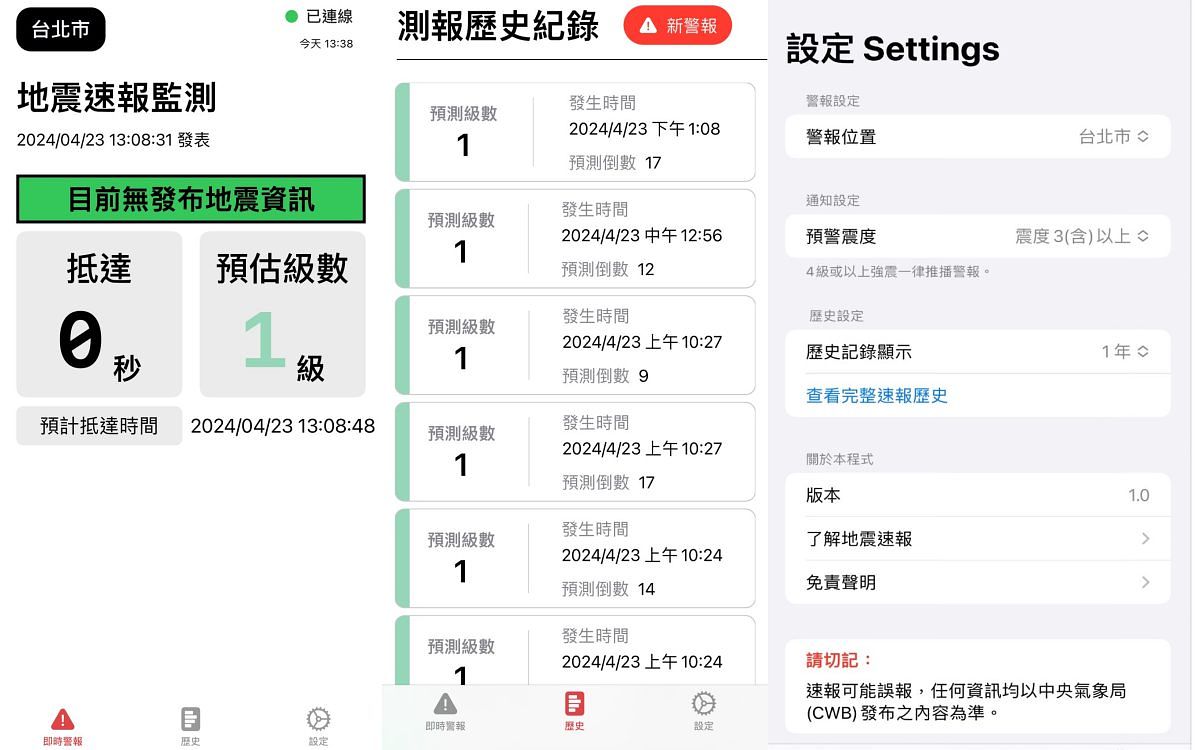Open 設定 gear icon on the 地震速報監測 screen
This screenshot has height=750, width=1200.
[x=318, y=719]
